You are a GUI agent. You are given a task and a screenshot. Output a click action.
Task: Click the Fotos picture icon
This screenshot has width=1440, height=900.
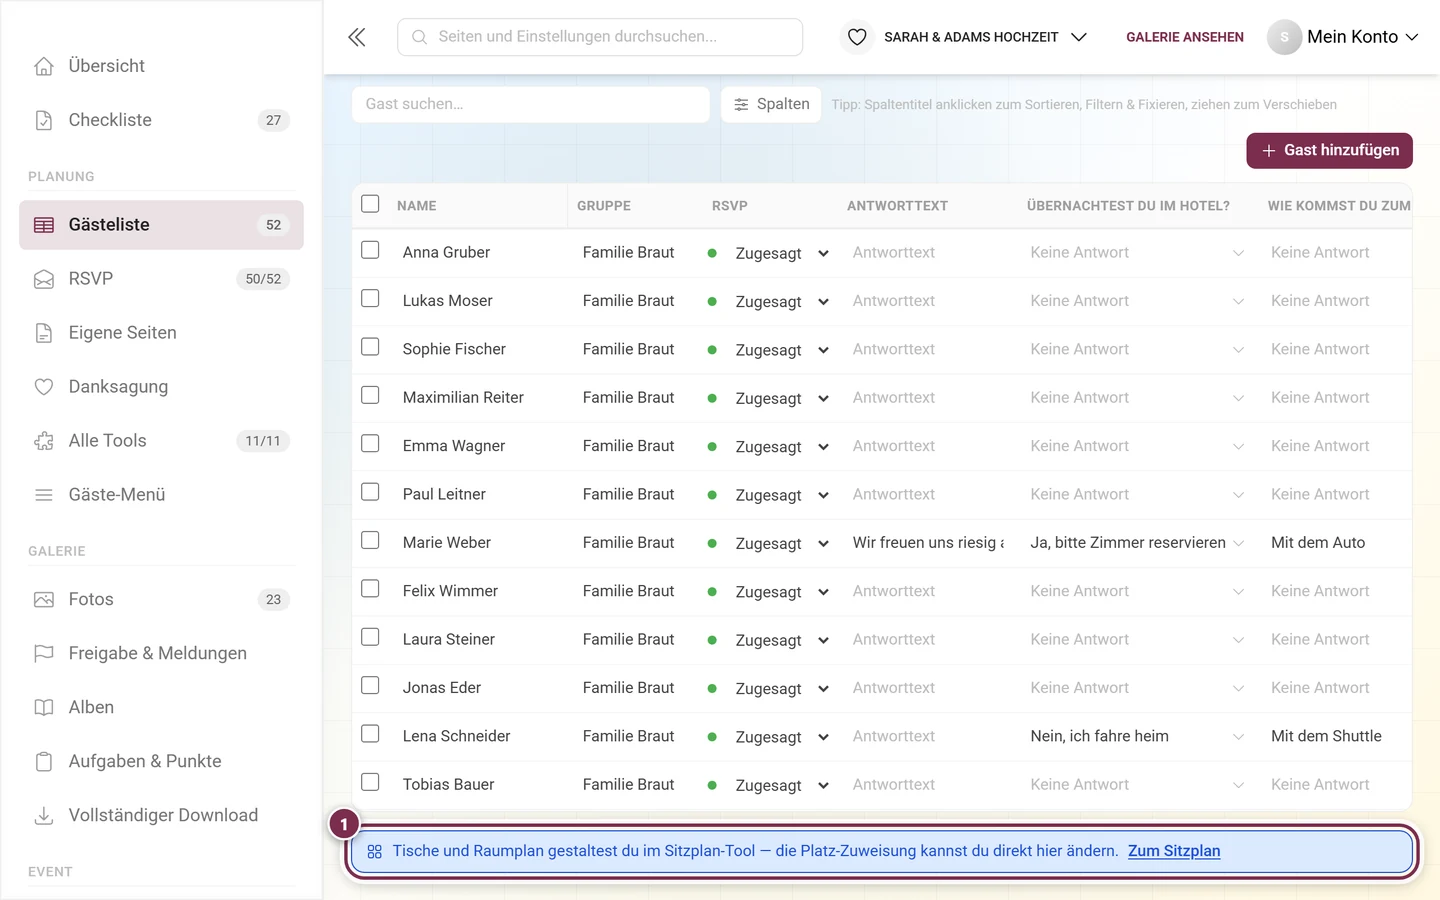44,600
